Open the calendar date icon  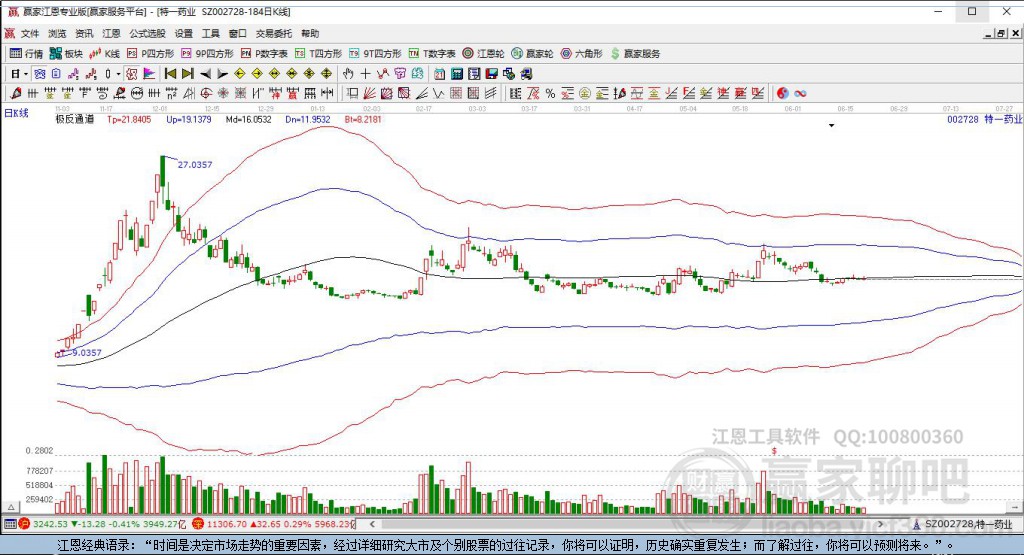(440, 74)
